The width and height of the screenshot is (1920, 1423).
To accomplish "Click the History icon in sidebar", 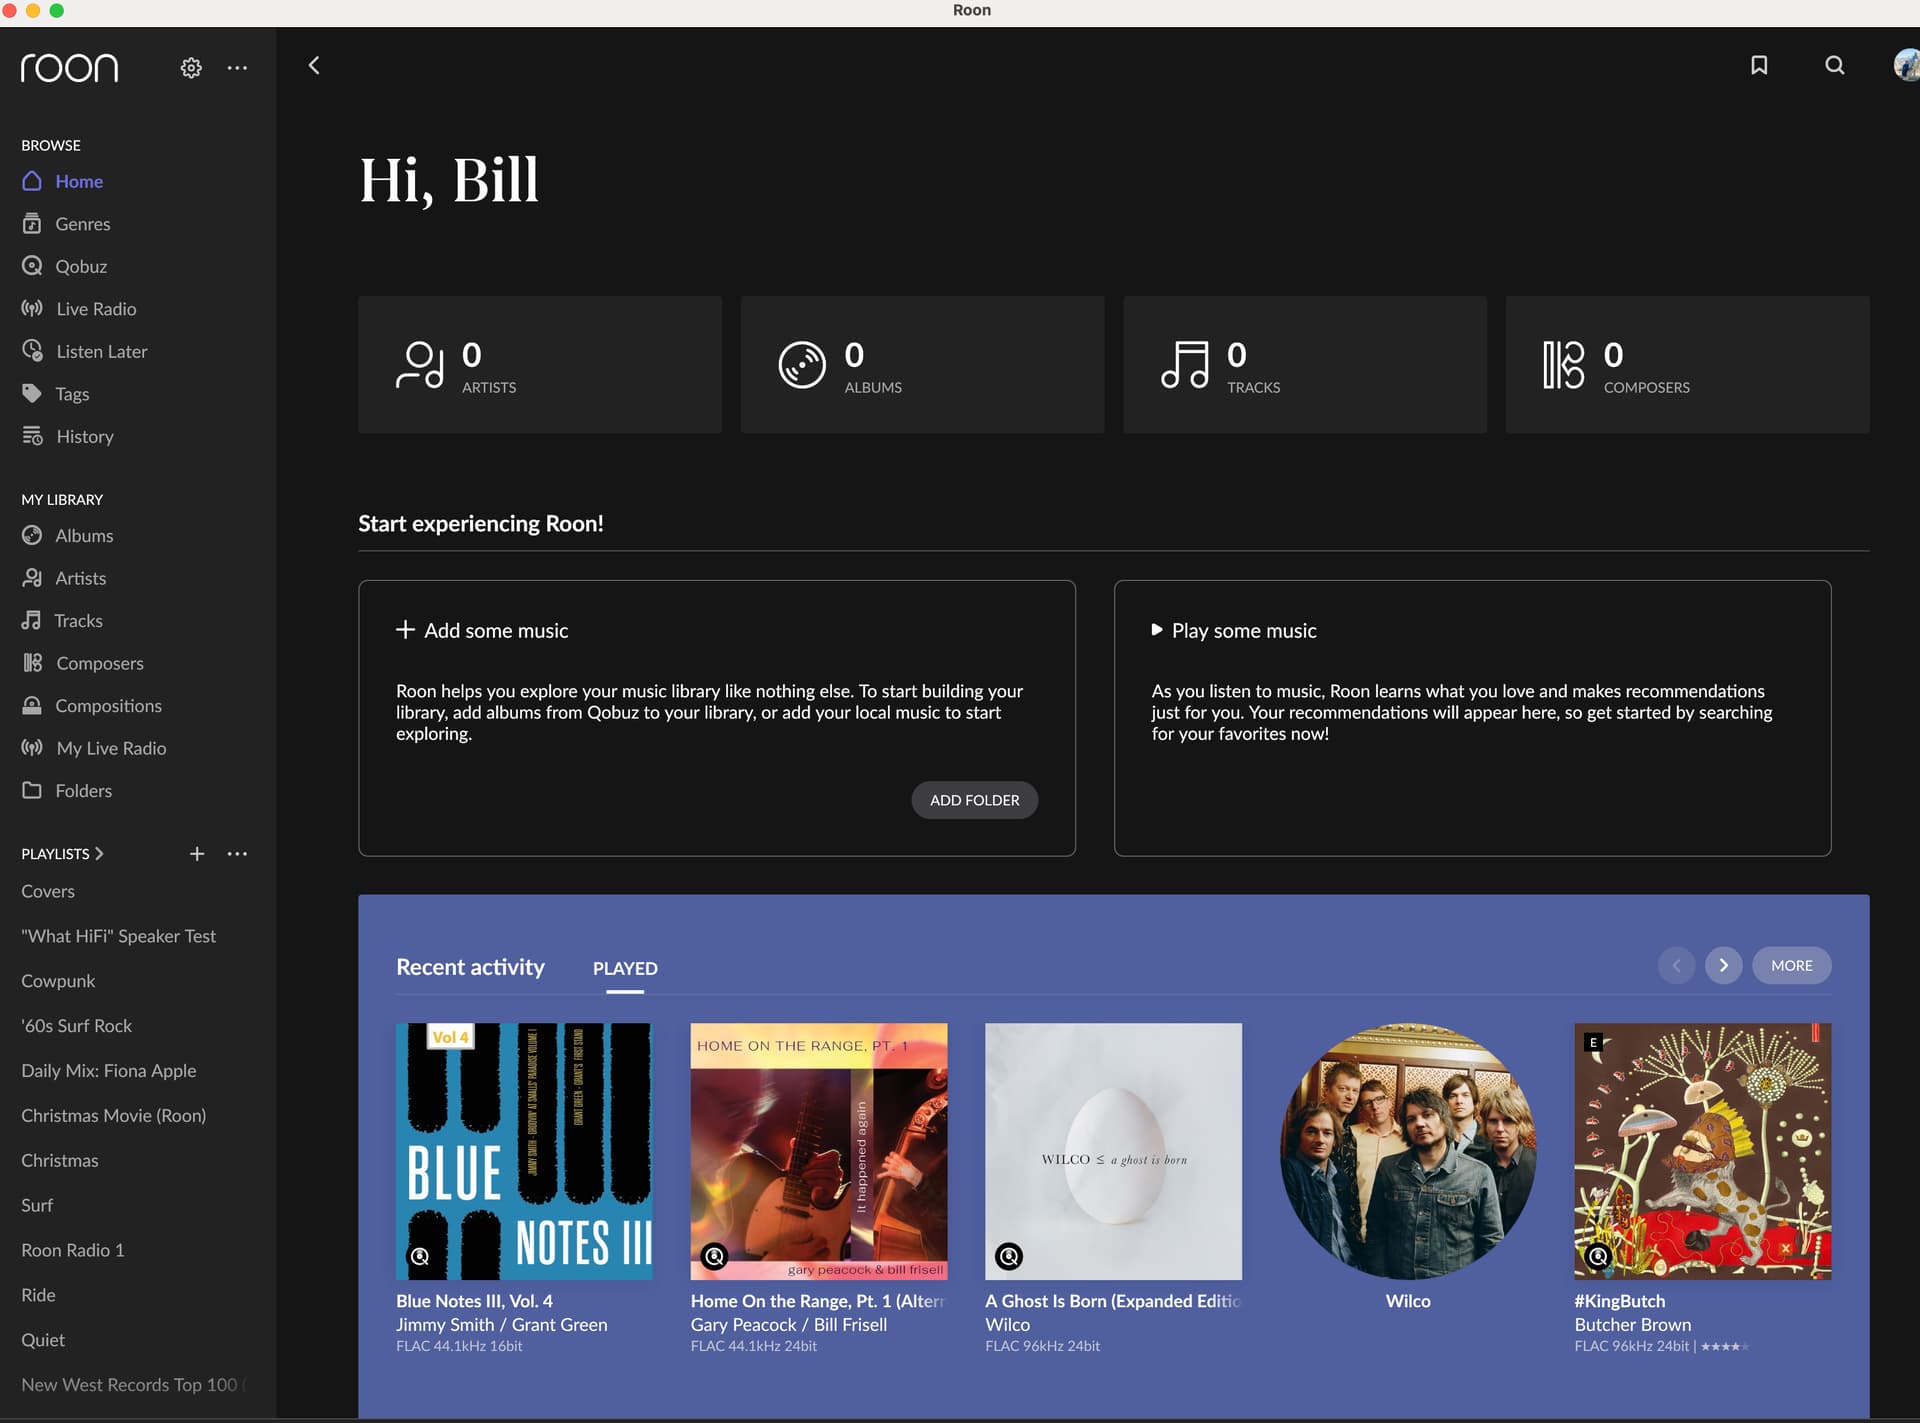I will 32,436.
